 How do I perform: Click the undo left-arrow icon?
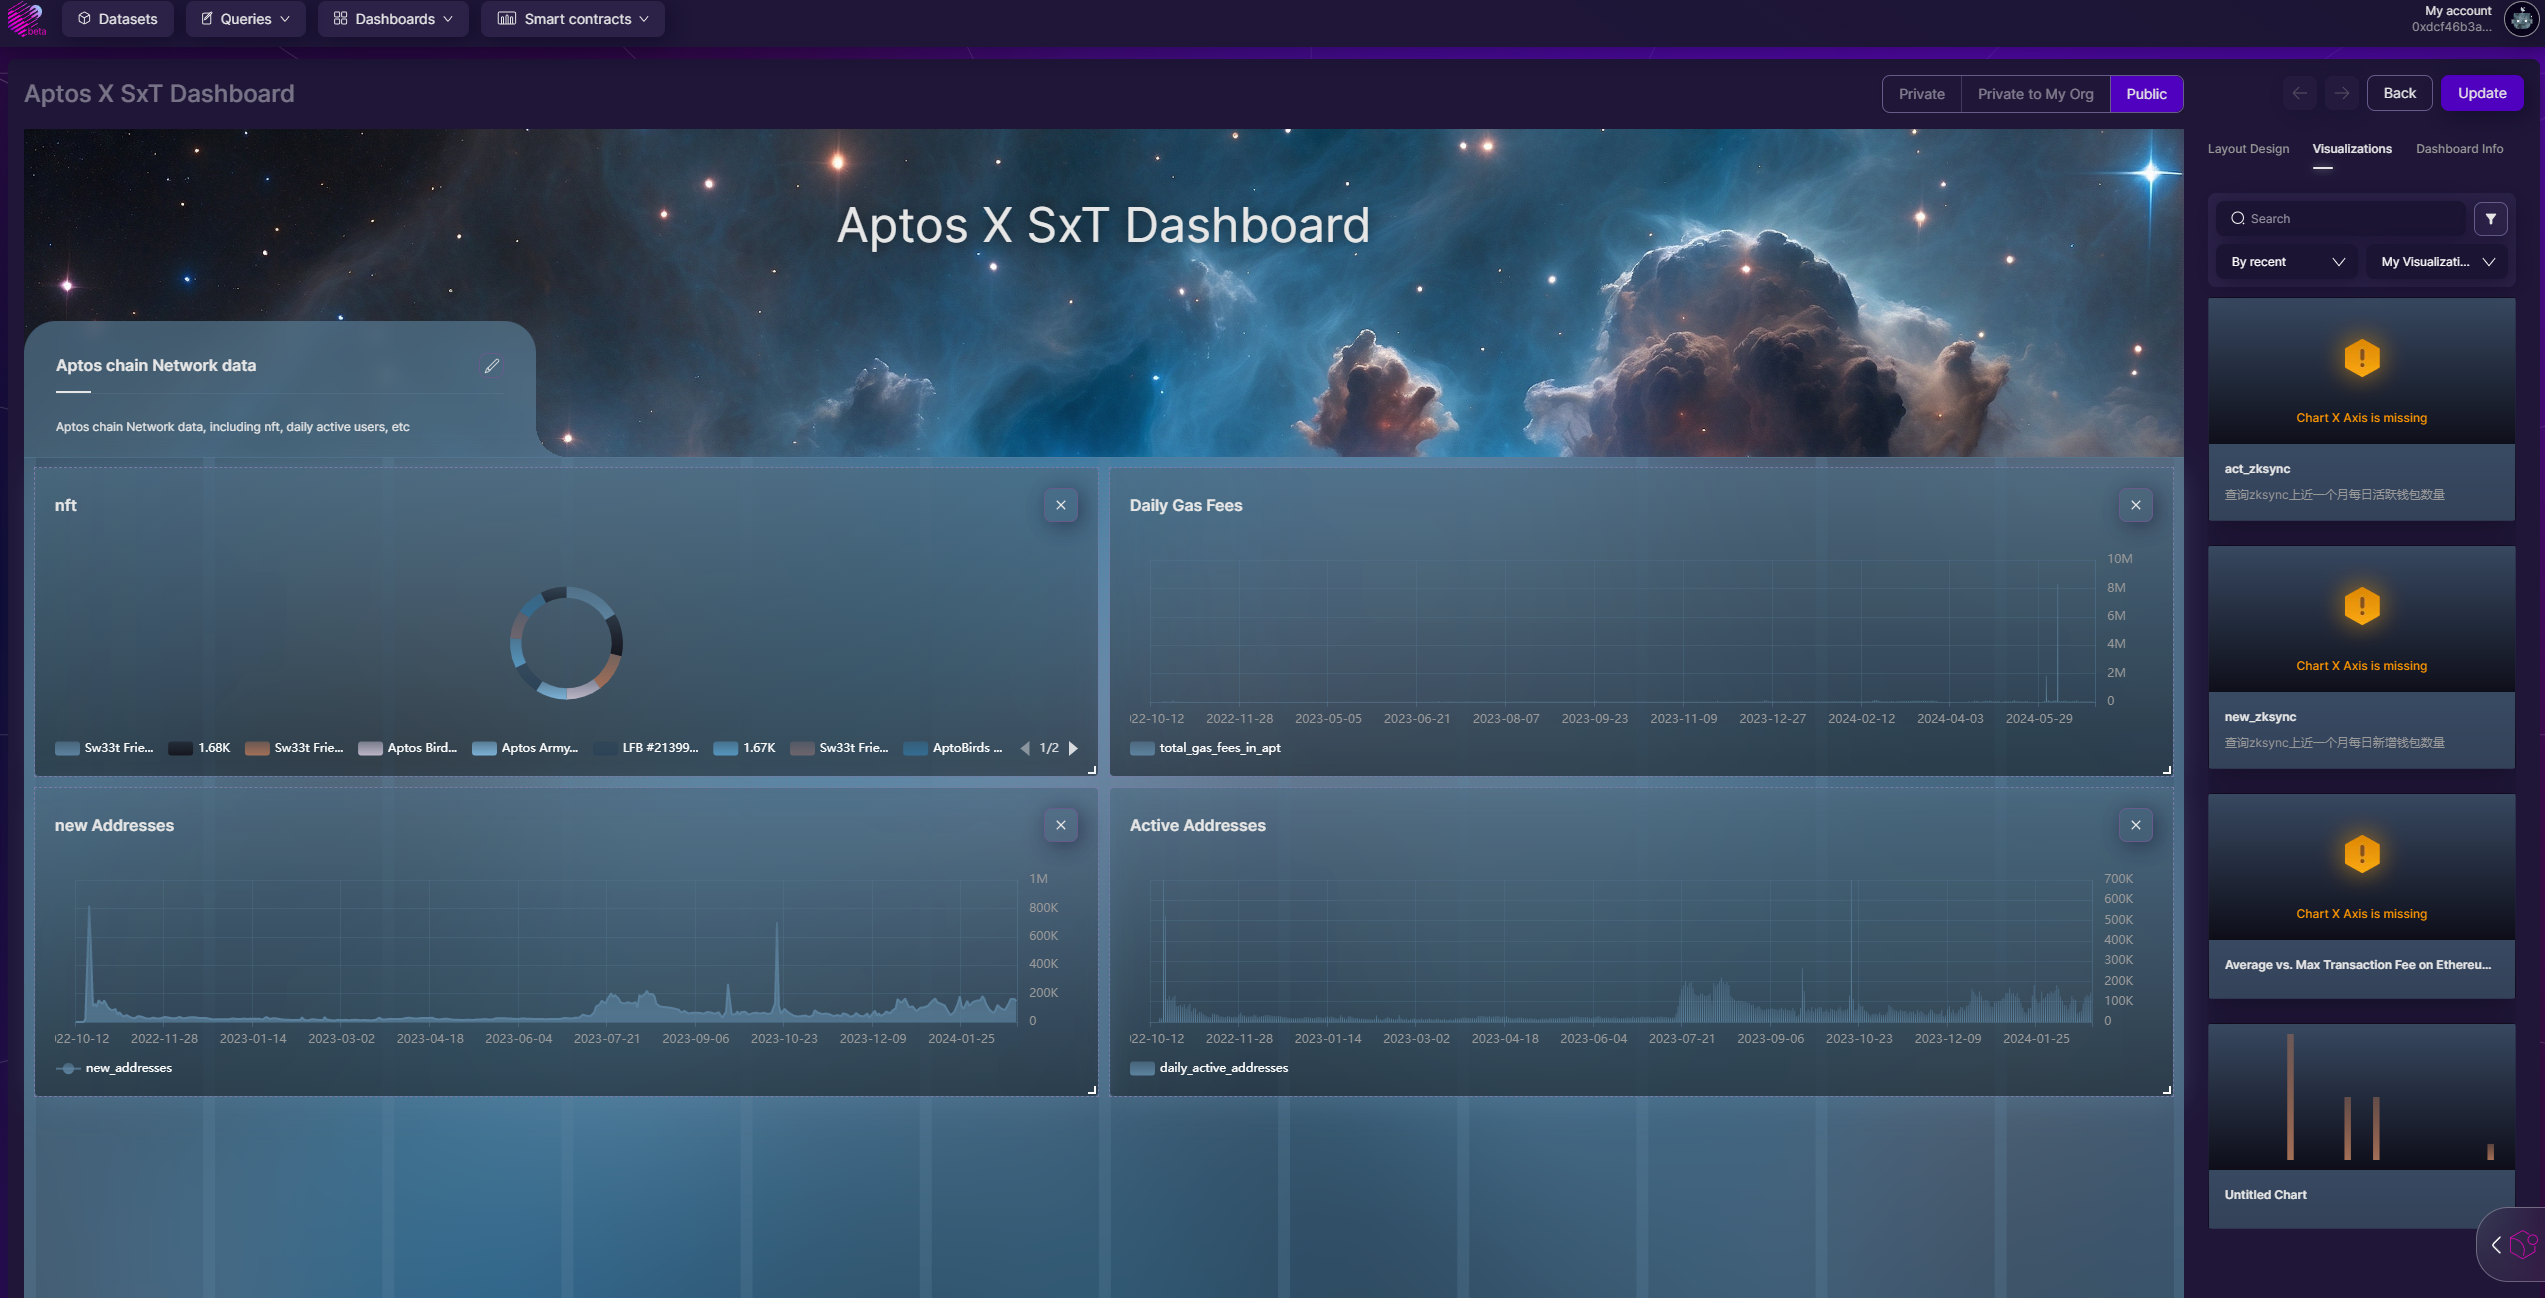click(2299, 93)
